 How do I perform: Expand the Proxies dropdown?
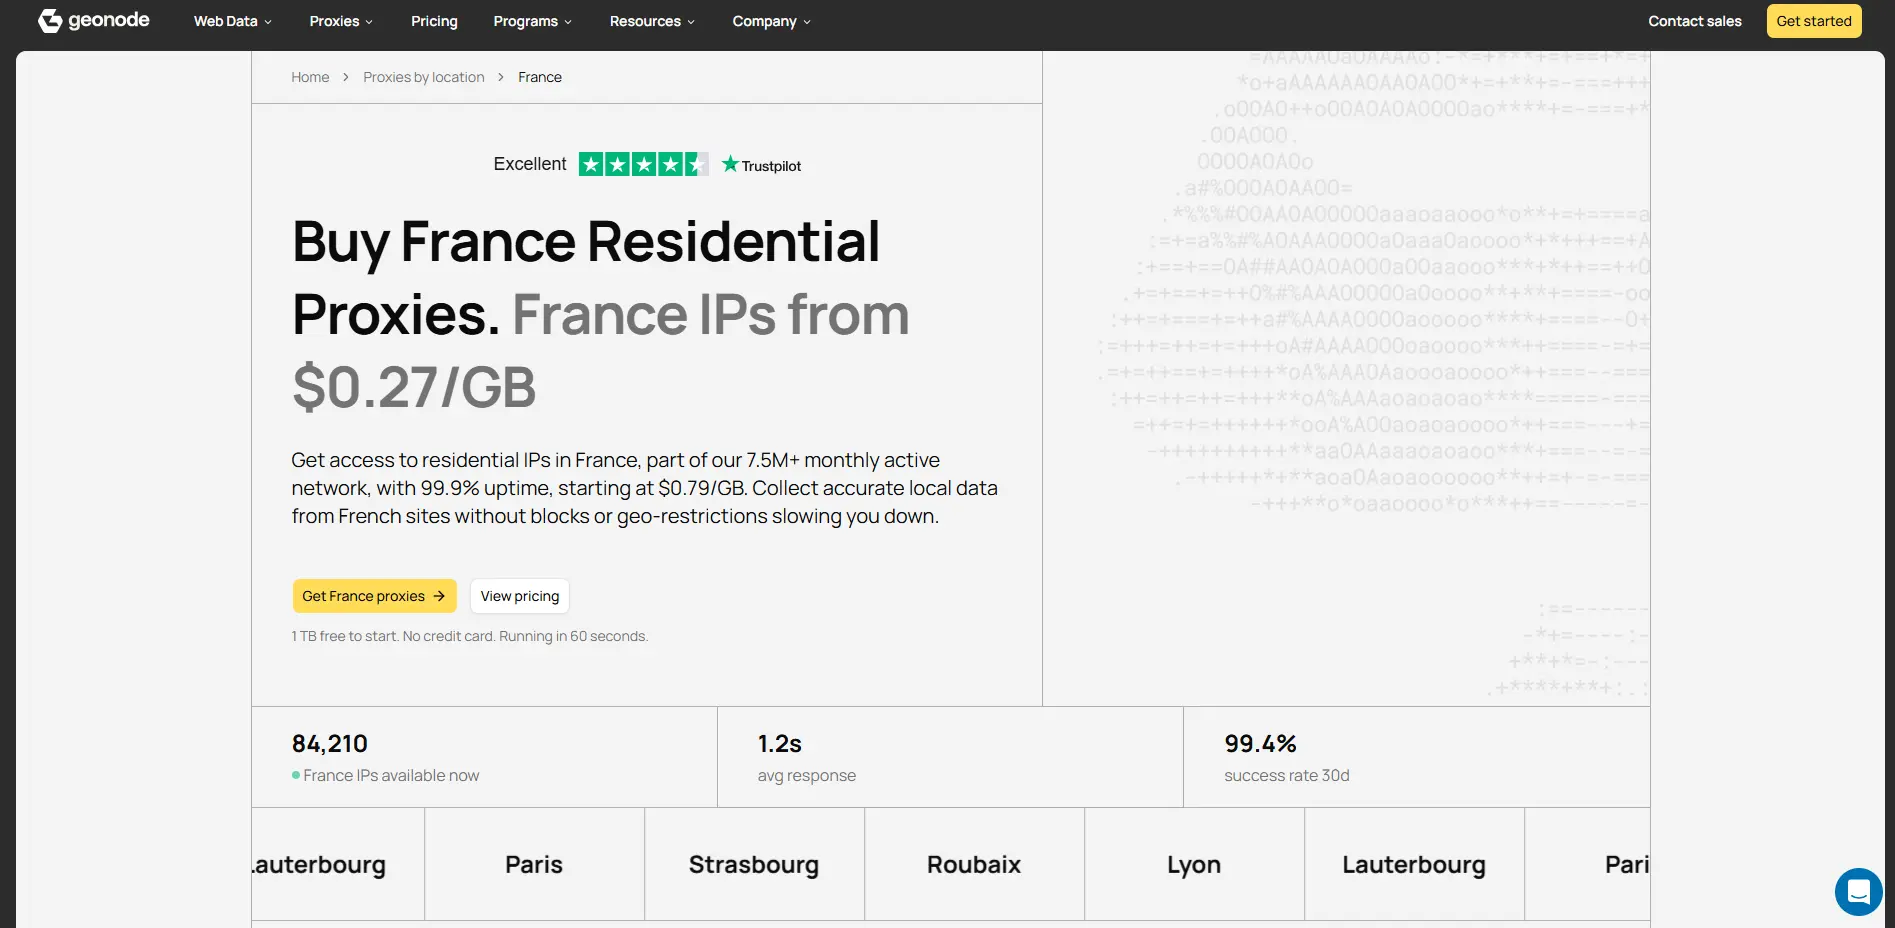click(341, 21)
